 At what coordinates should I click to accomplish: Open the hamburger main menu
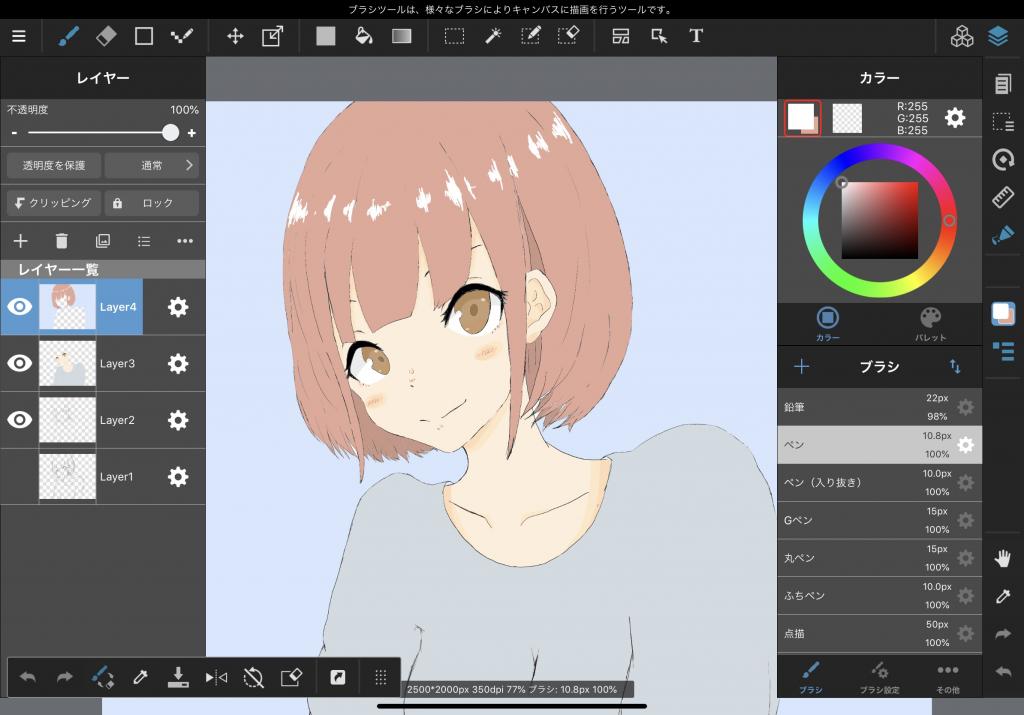click(x=19, y=36)
